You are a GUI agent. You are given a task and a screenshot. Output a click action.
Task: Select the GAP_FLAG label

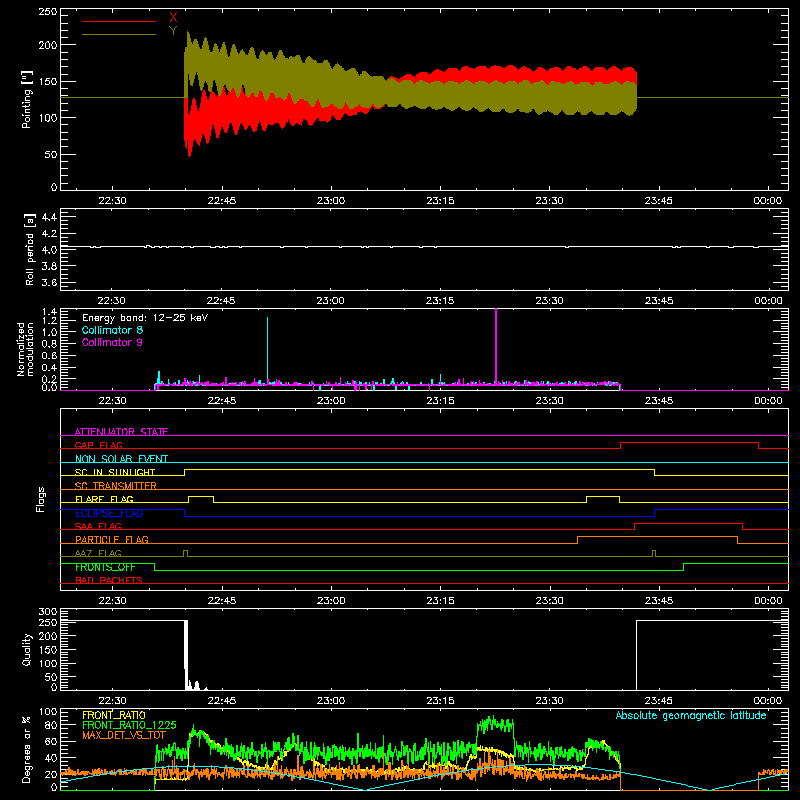click(99, 445)
